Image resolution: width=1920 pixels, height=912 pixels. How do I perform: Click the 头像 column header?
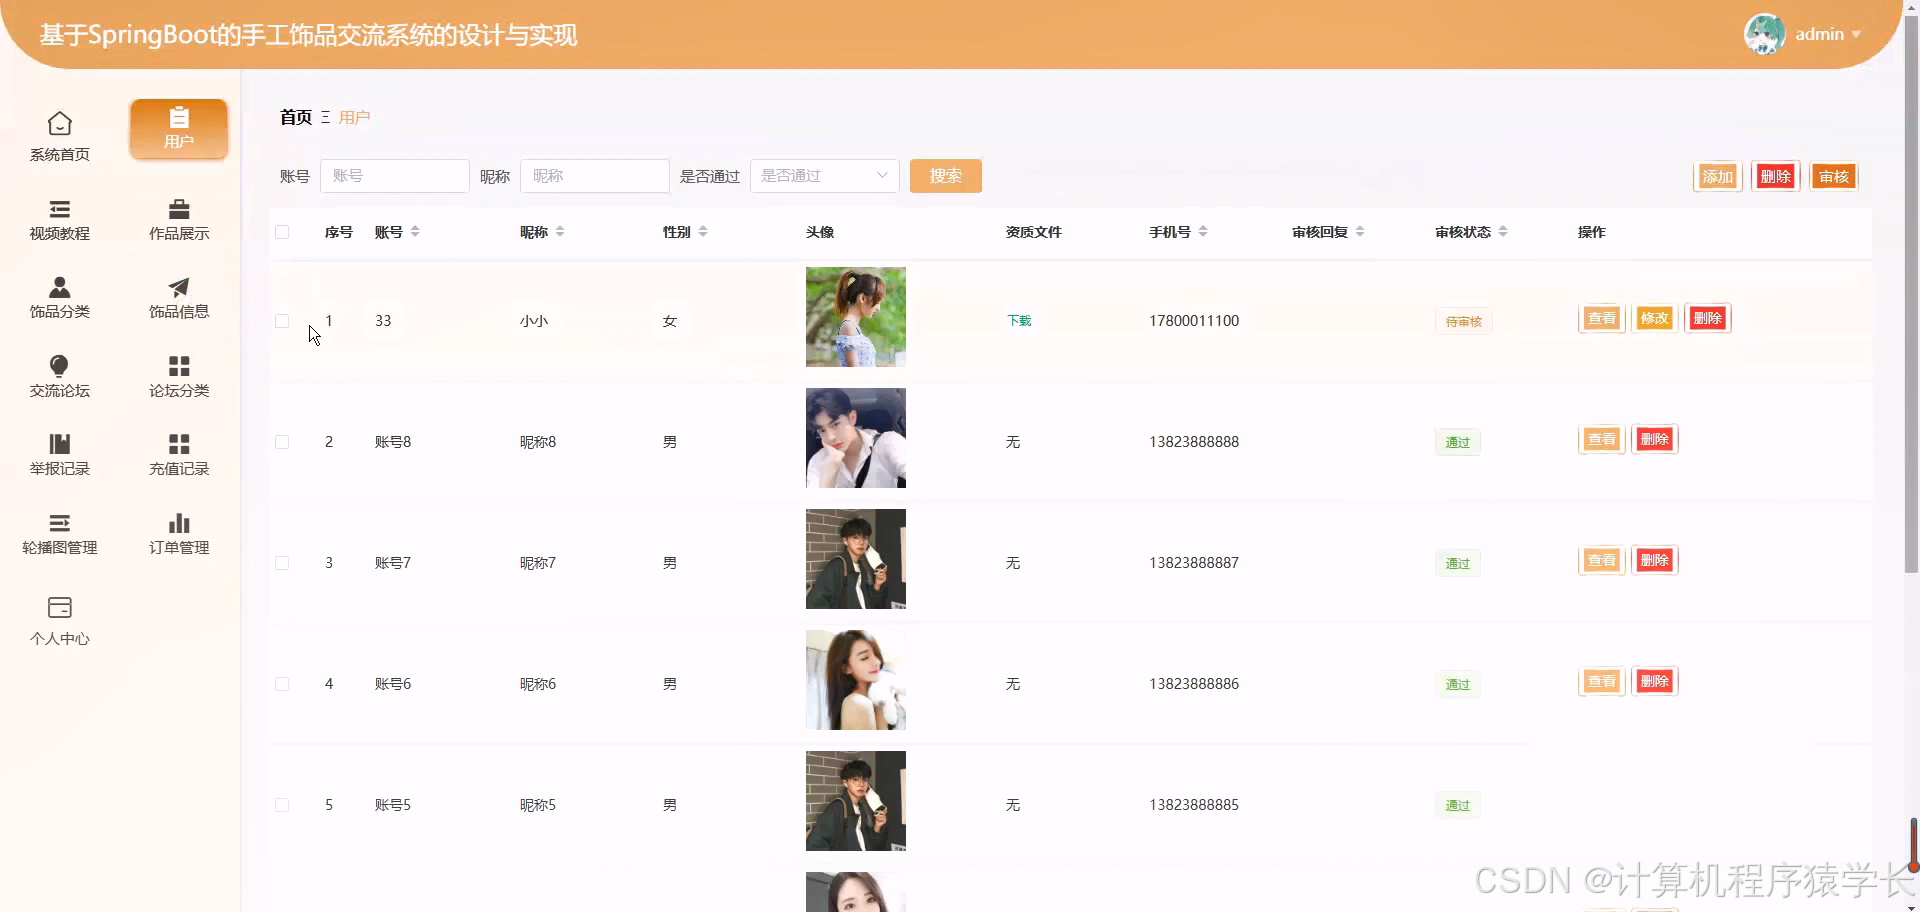(820, 232)
